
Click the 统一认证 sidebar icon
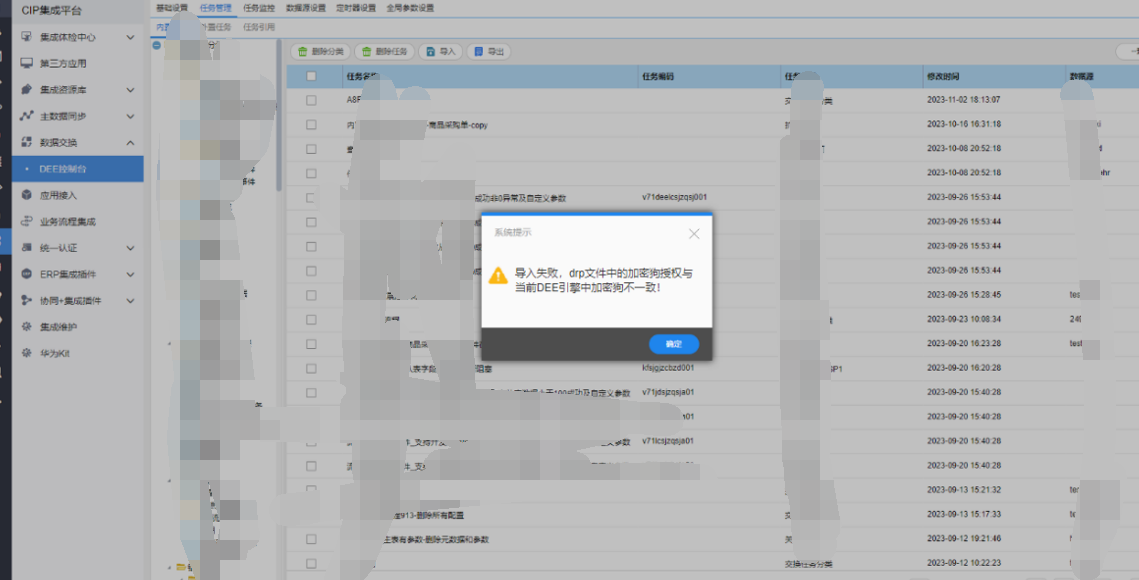coord(27,248)
